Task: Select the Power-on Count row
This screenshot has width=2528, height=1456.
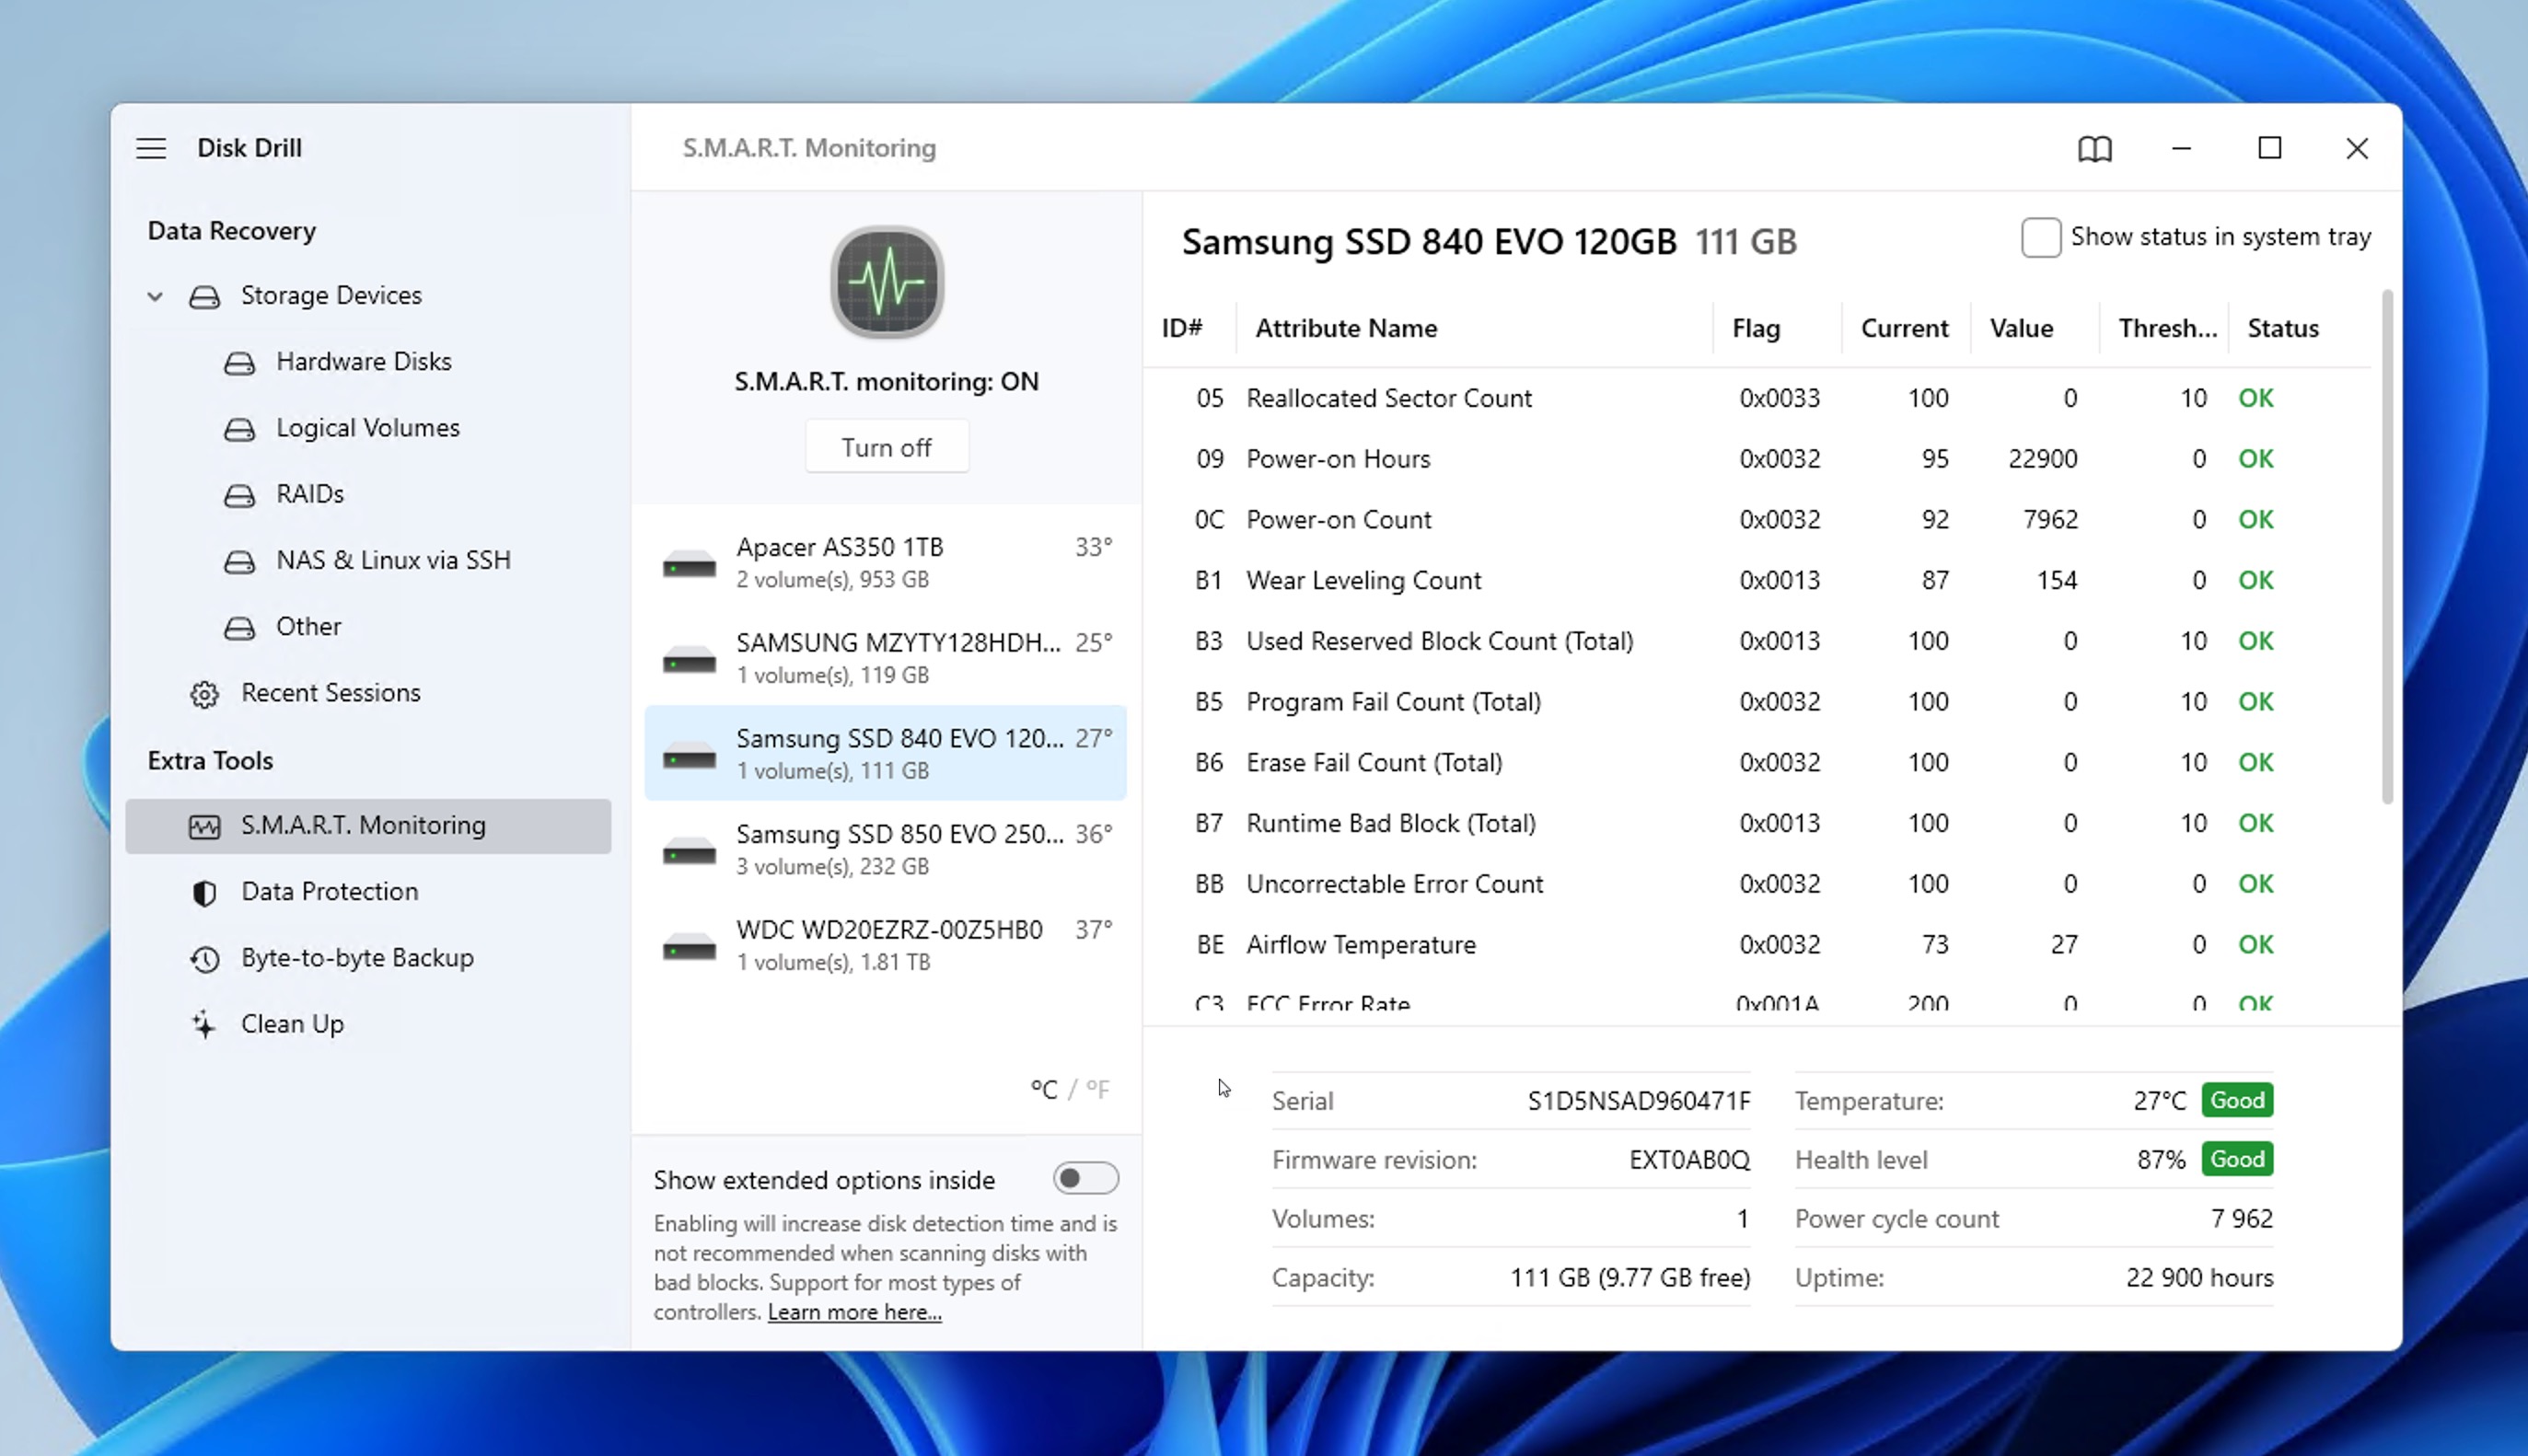Action: pyautogui.click(x=1757, y=520)
